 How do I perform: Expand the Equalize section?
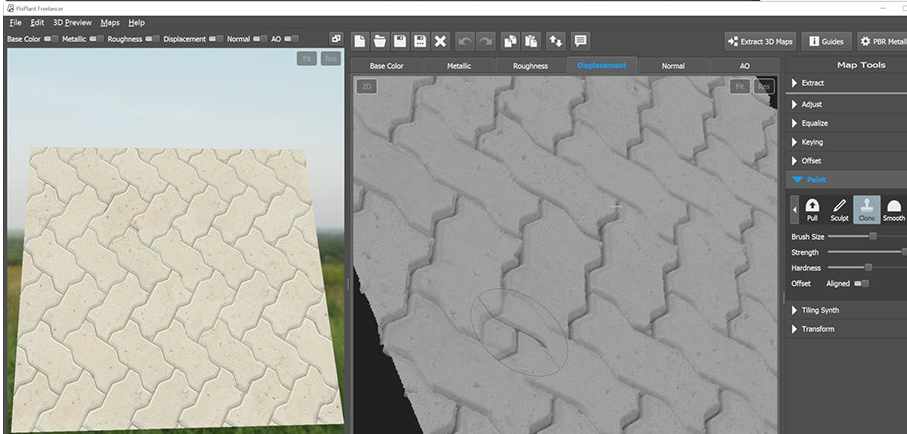coord(814,123)
